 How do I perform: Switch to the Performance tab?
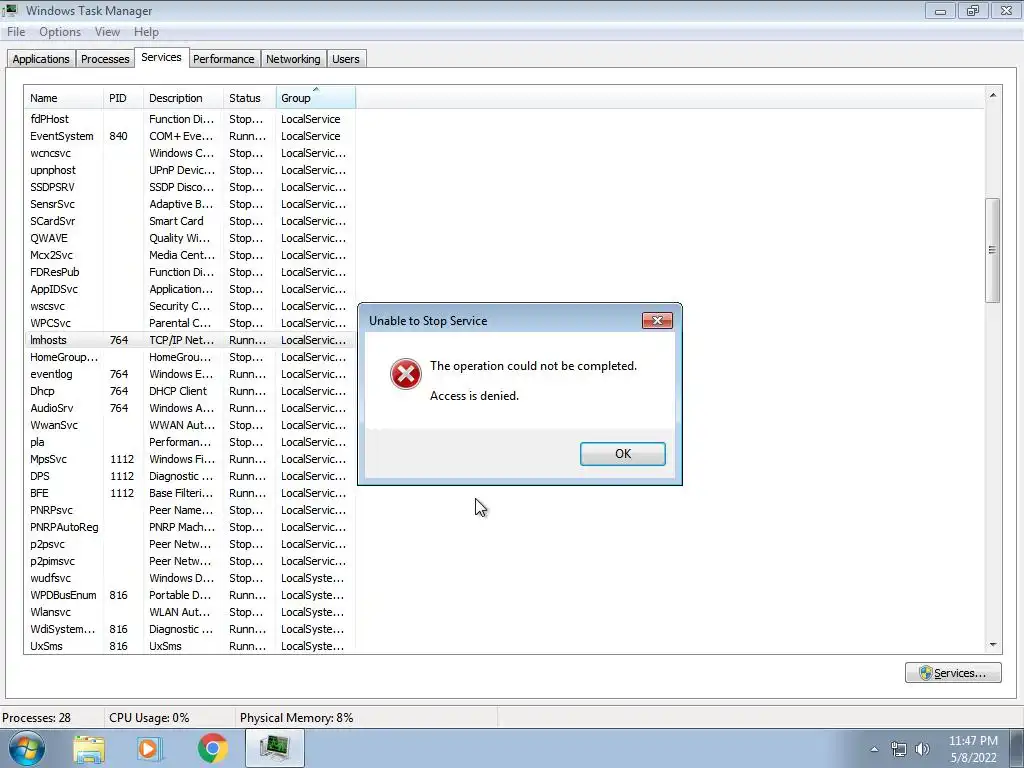[223, 59]
